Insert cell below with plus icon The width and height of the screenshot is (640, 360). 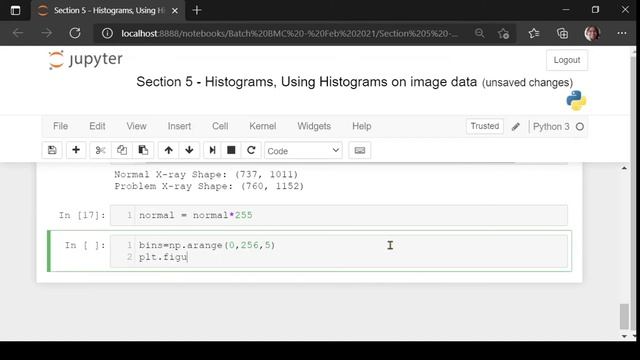pyautogui.click(x=76, y=150)
